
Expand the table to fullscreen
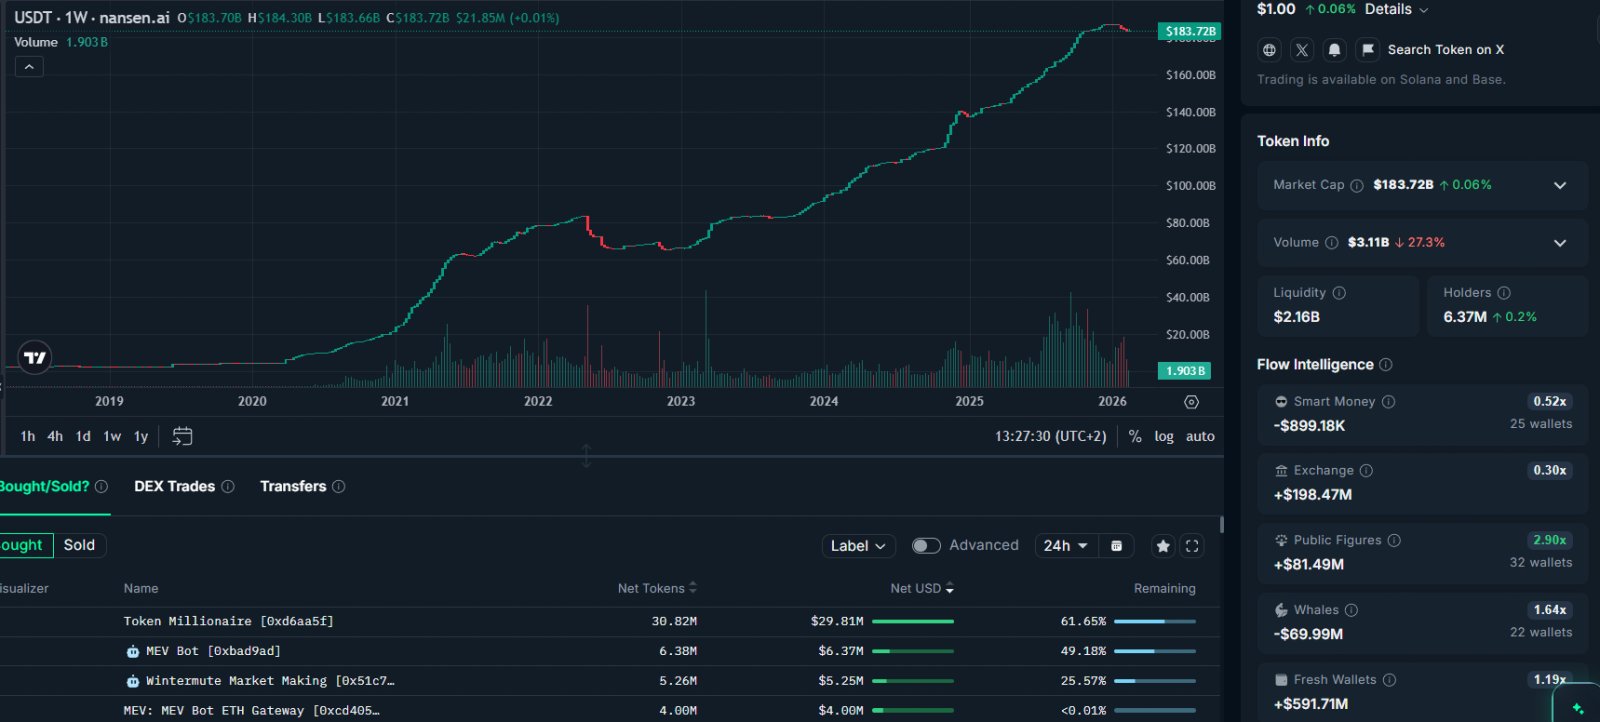(1192, 546)
